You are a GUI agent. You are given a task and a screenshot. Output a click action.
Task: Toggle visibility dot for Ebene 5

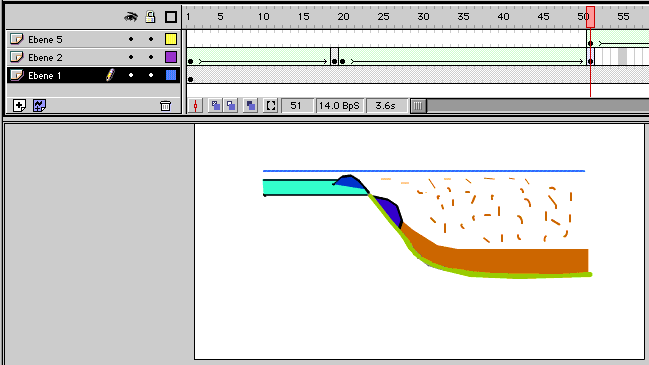coord(131,39)
